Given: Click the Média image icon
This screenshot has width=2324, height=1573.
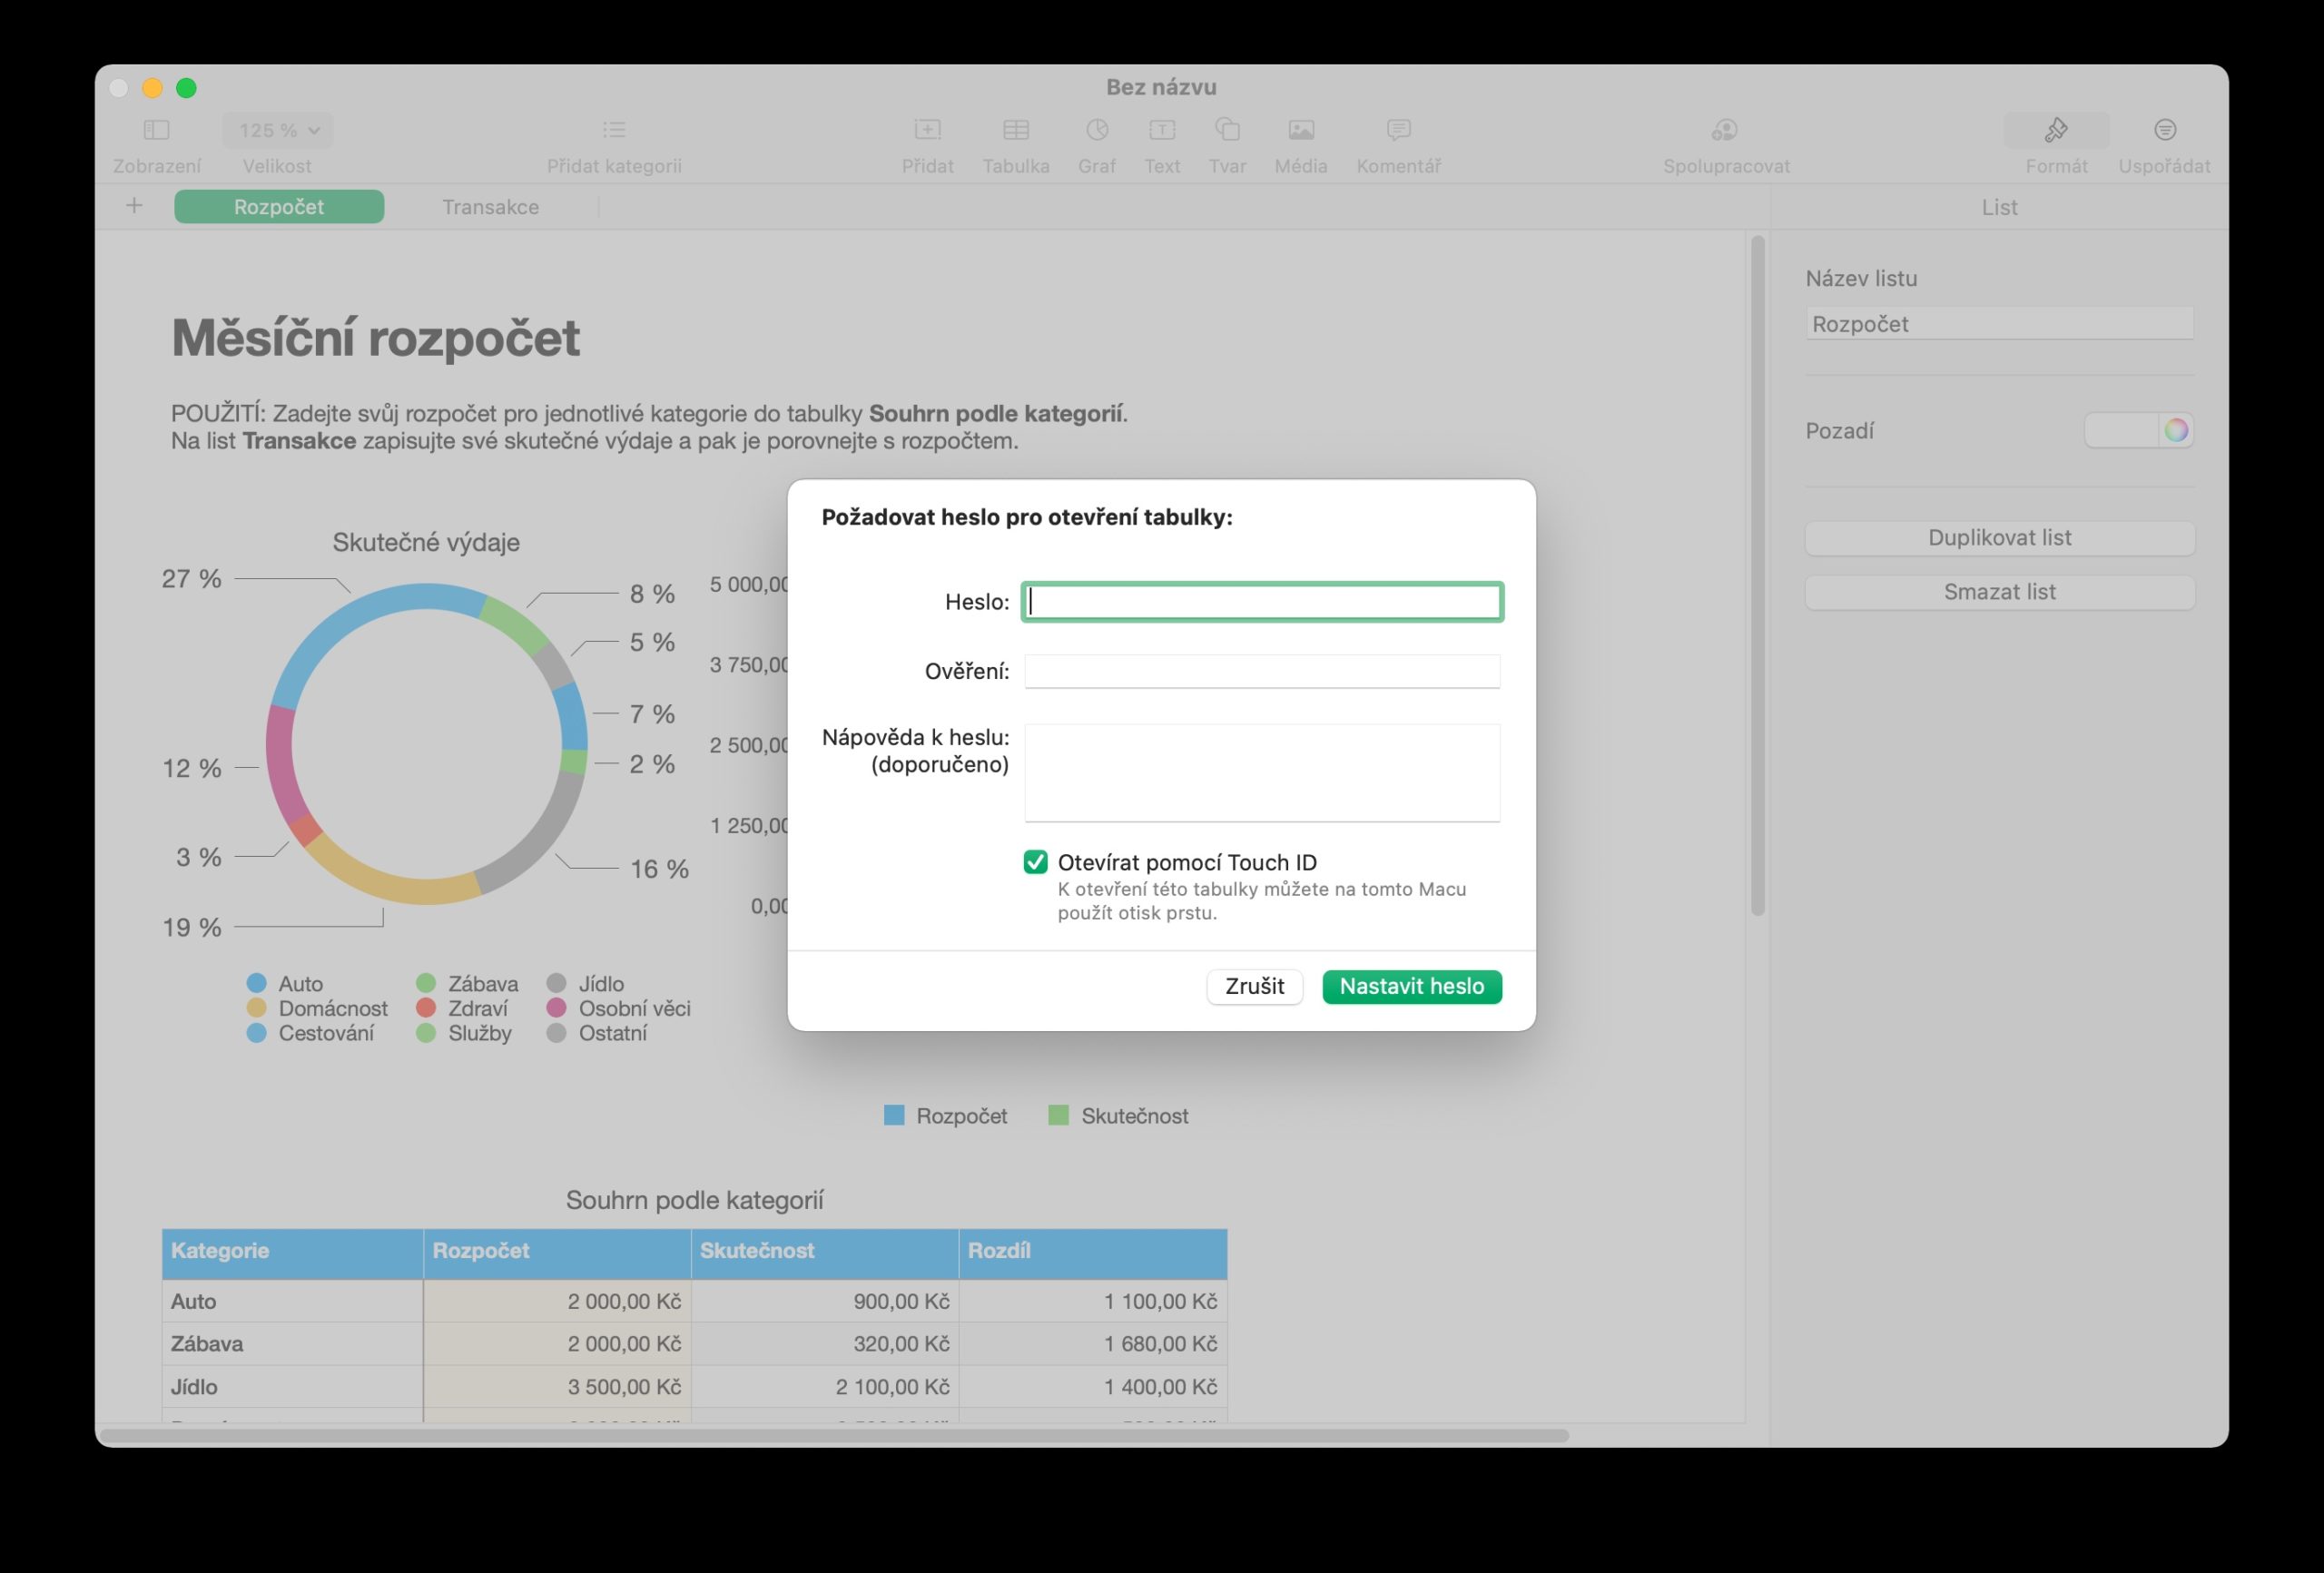Looking at the screenshot, I should (1300, 130).
